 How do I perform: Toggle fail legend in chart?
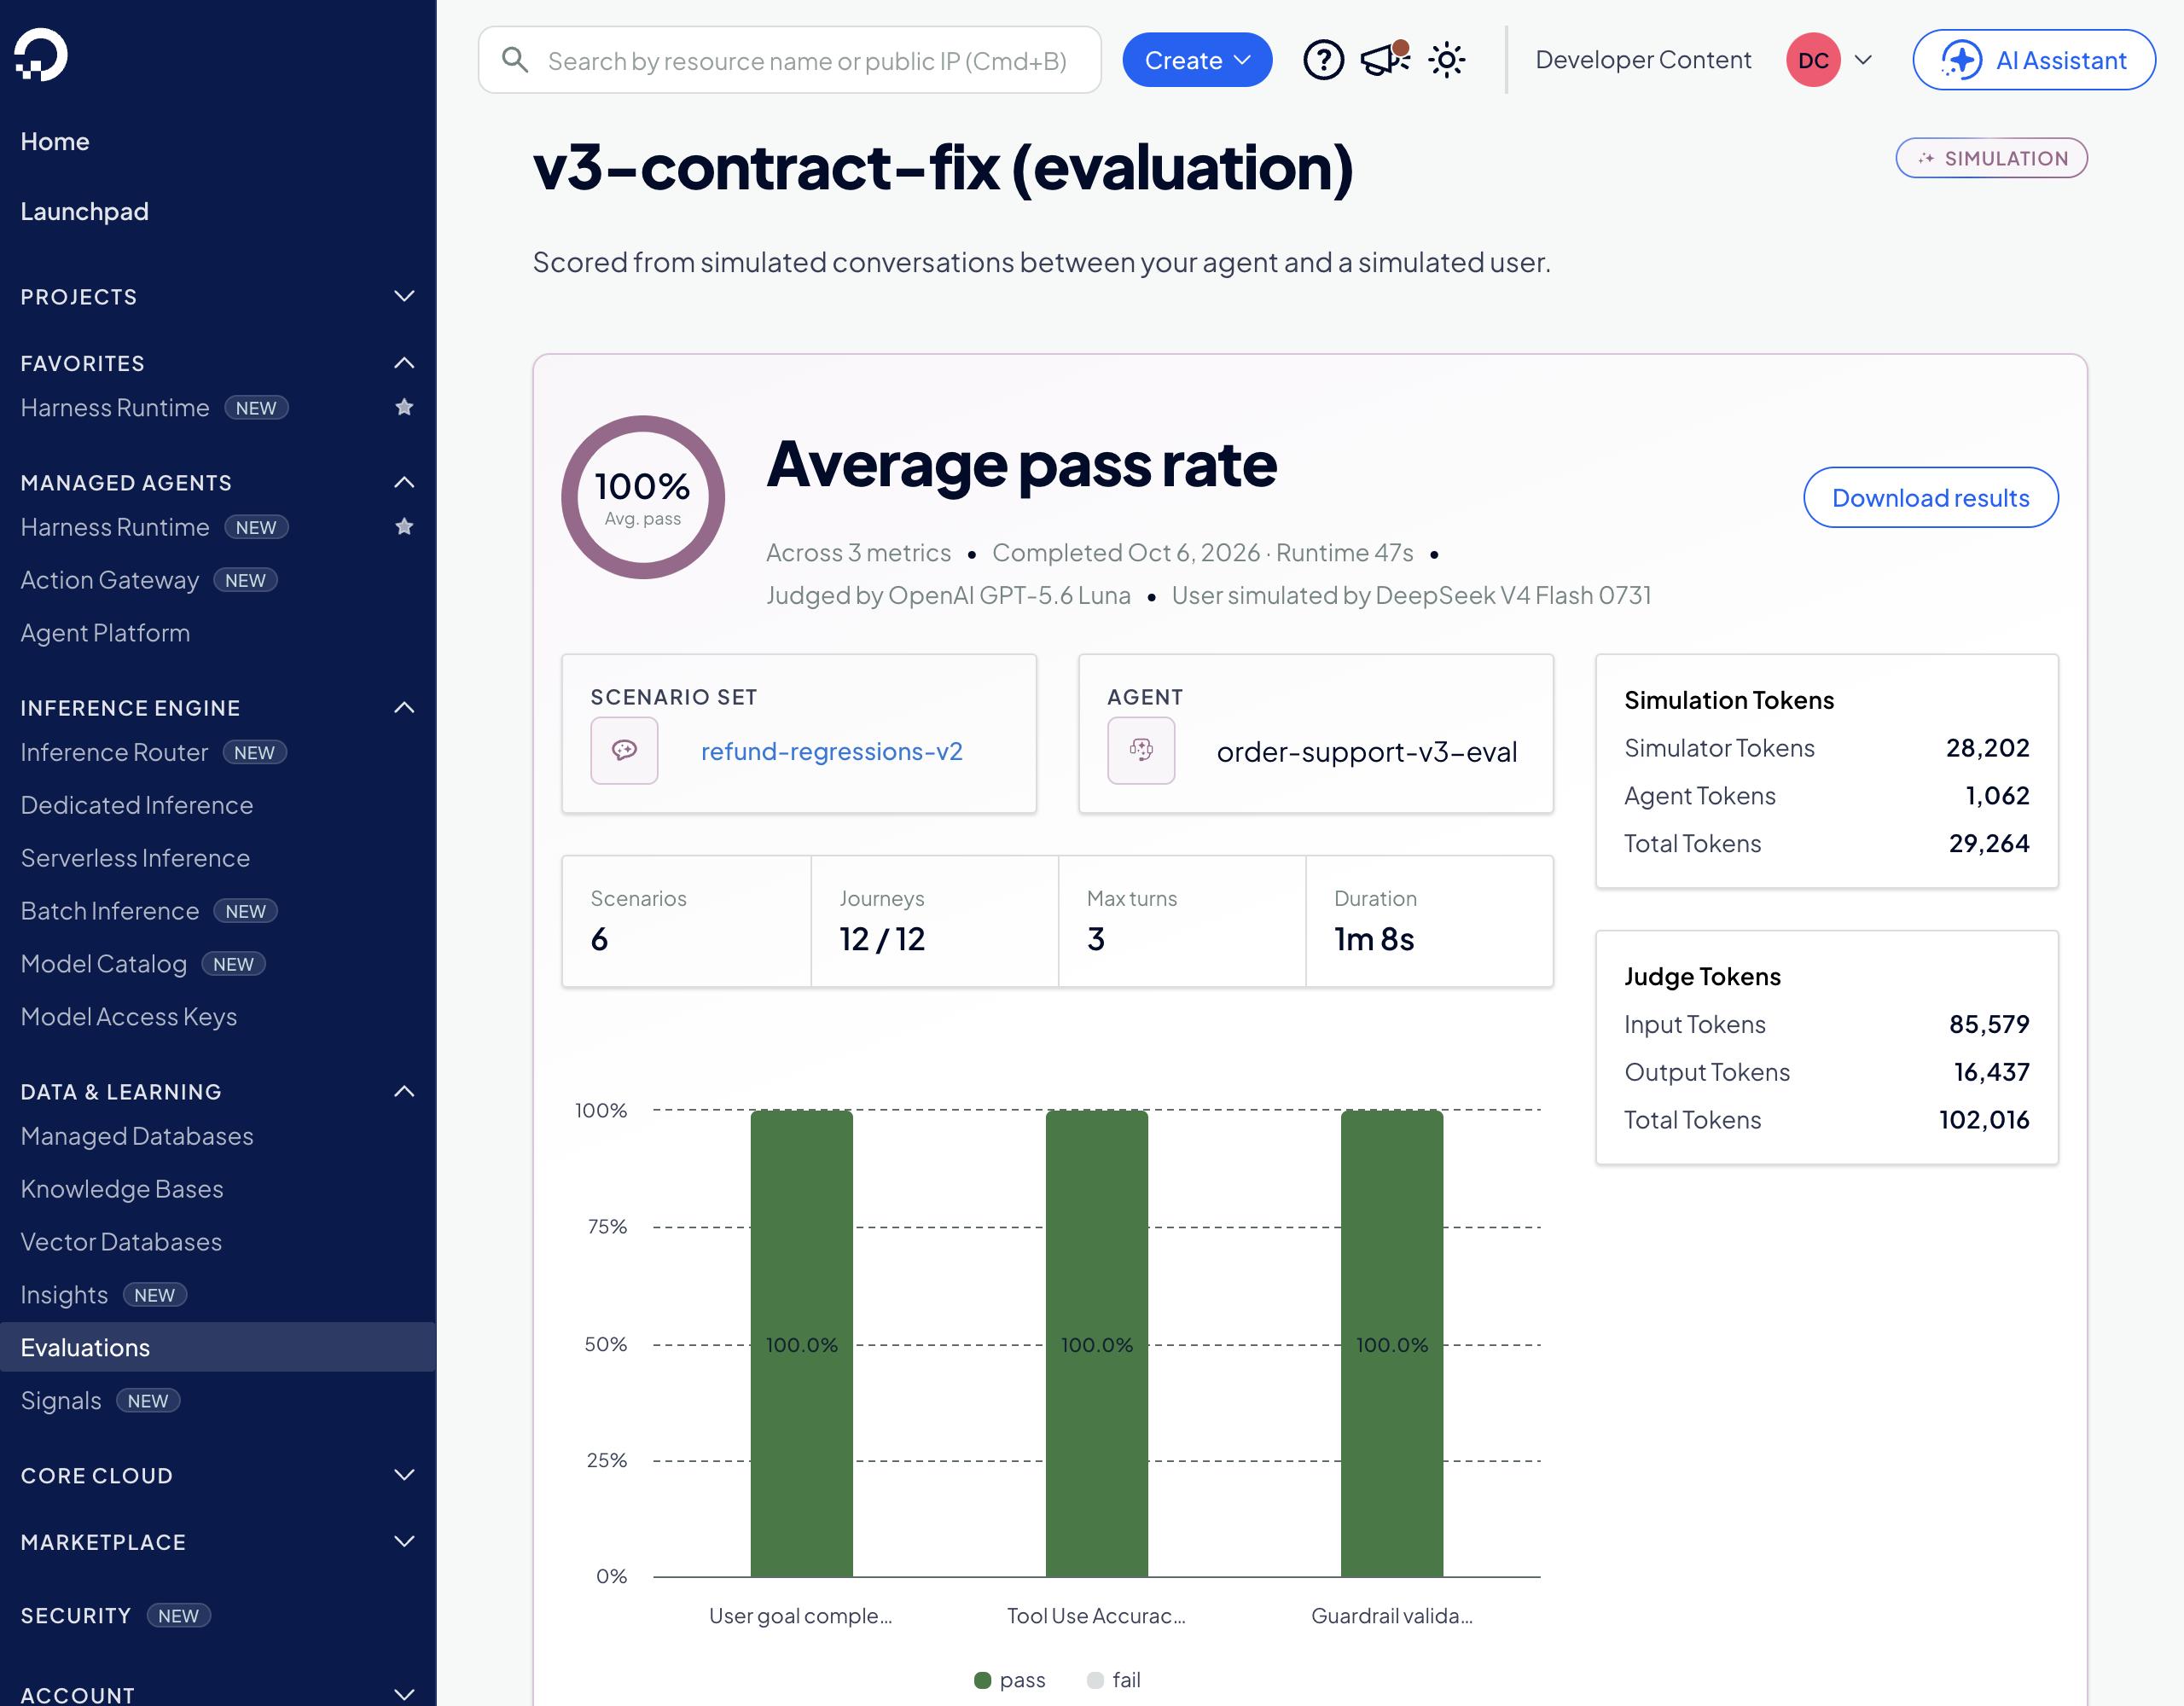pyautogui.click(x=1113, y=1679)
